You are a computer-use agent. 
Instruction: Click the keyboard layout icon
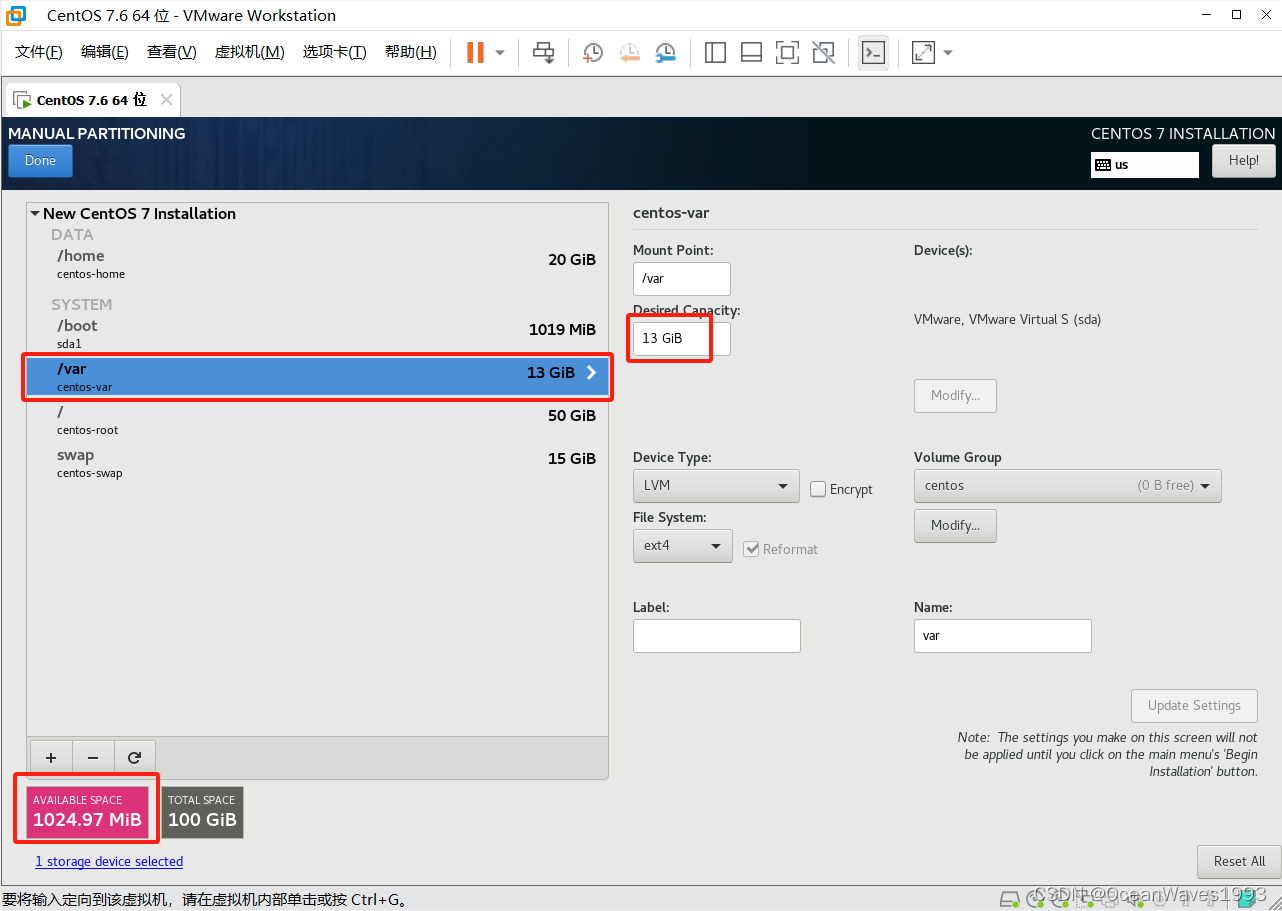(x=1103, y=165)
